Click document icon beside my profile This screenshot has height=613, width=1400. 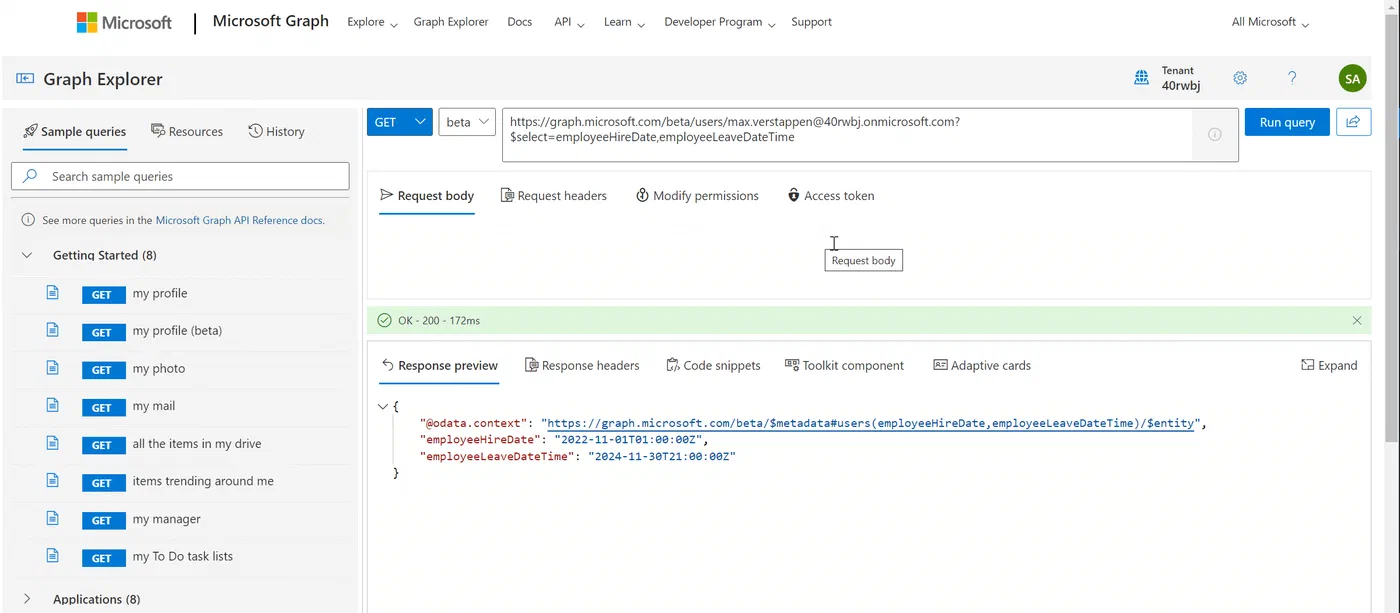[53, 293]
